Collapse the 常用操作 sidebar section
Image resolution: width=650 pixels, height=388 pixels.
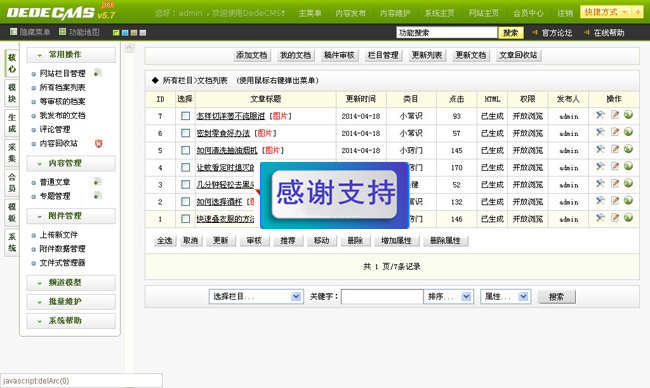click(x=71, y=55)
